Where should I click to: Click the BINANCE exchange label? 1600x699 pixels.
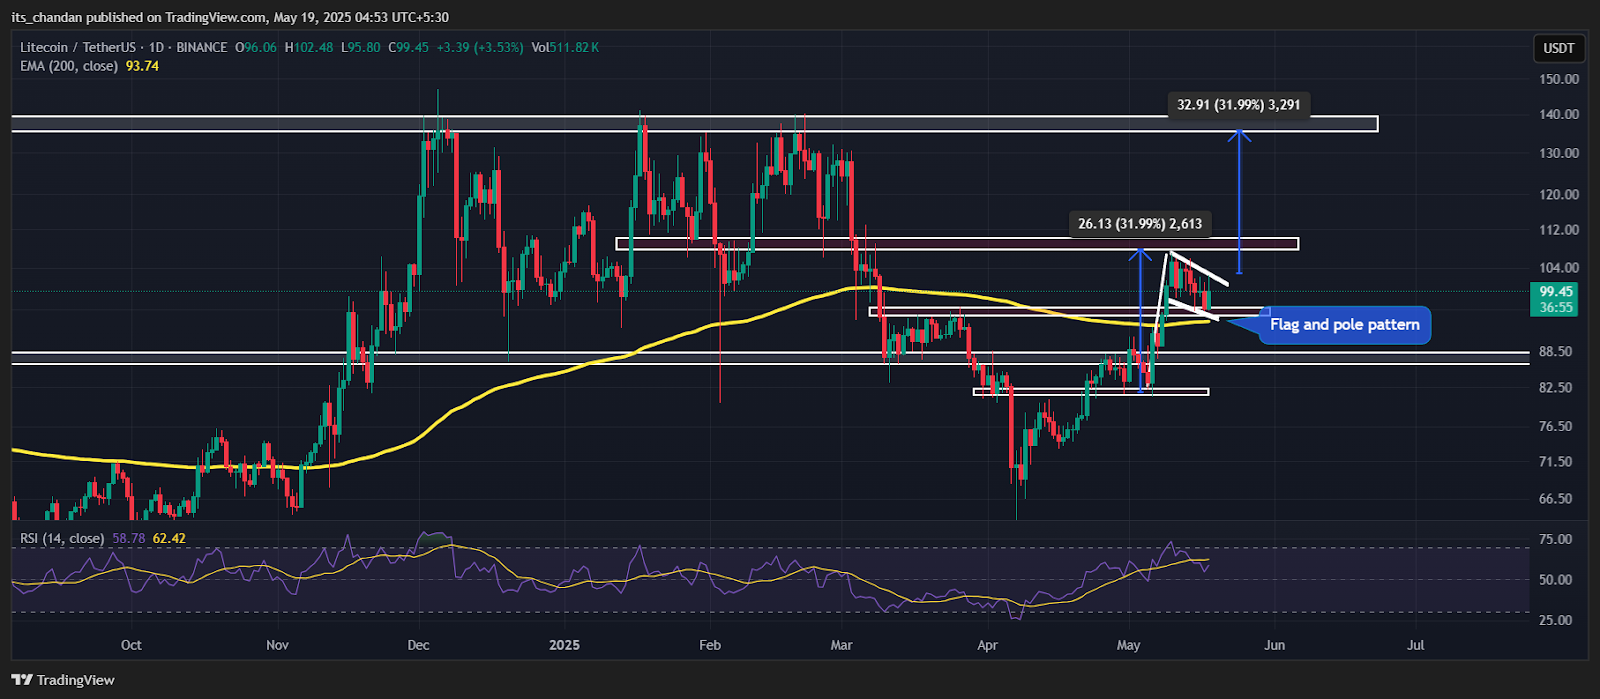click(x=203, y=47)
